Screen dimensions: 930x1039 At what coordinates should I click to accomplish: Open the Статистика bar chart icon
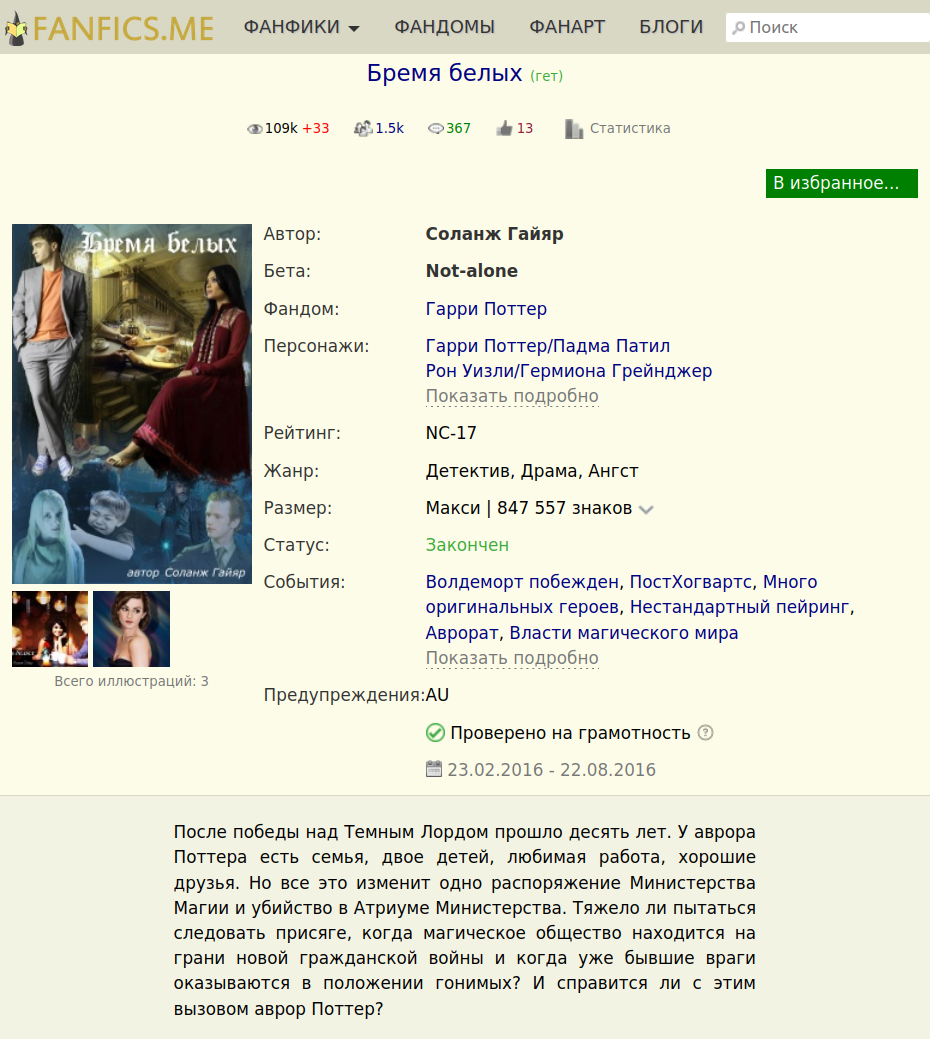(574, 129)
